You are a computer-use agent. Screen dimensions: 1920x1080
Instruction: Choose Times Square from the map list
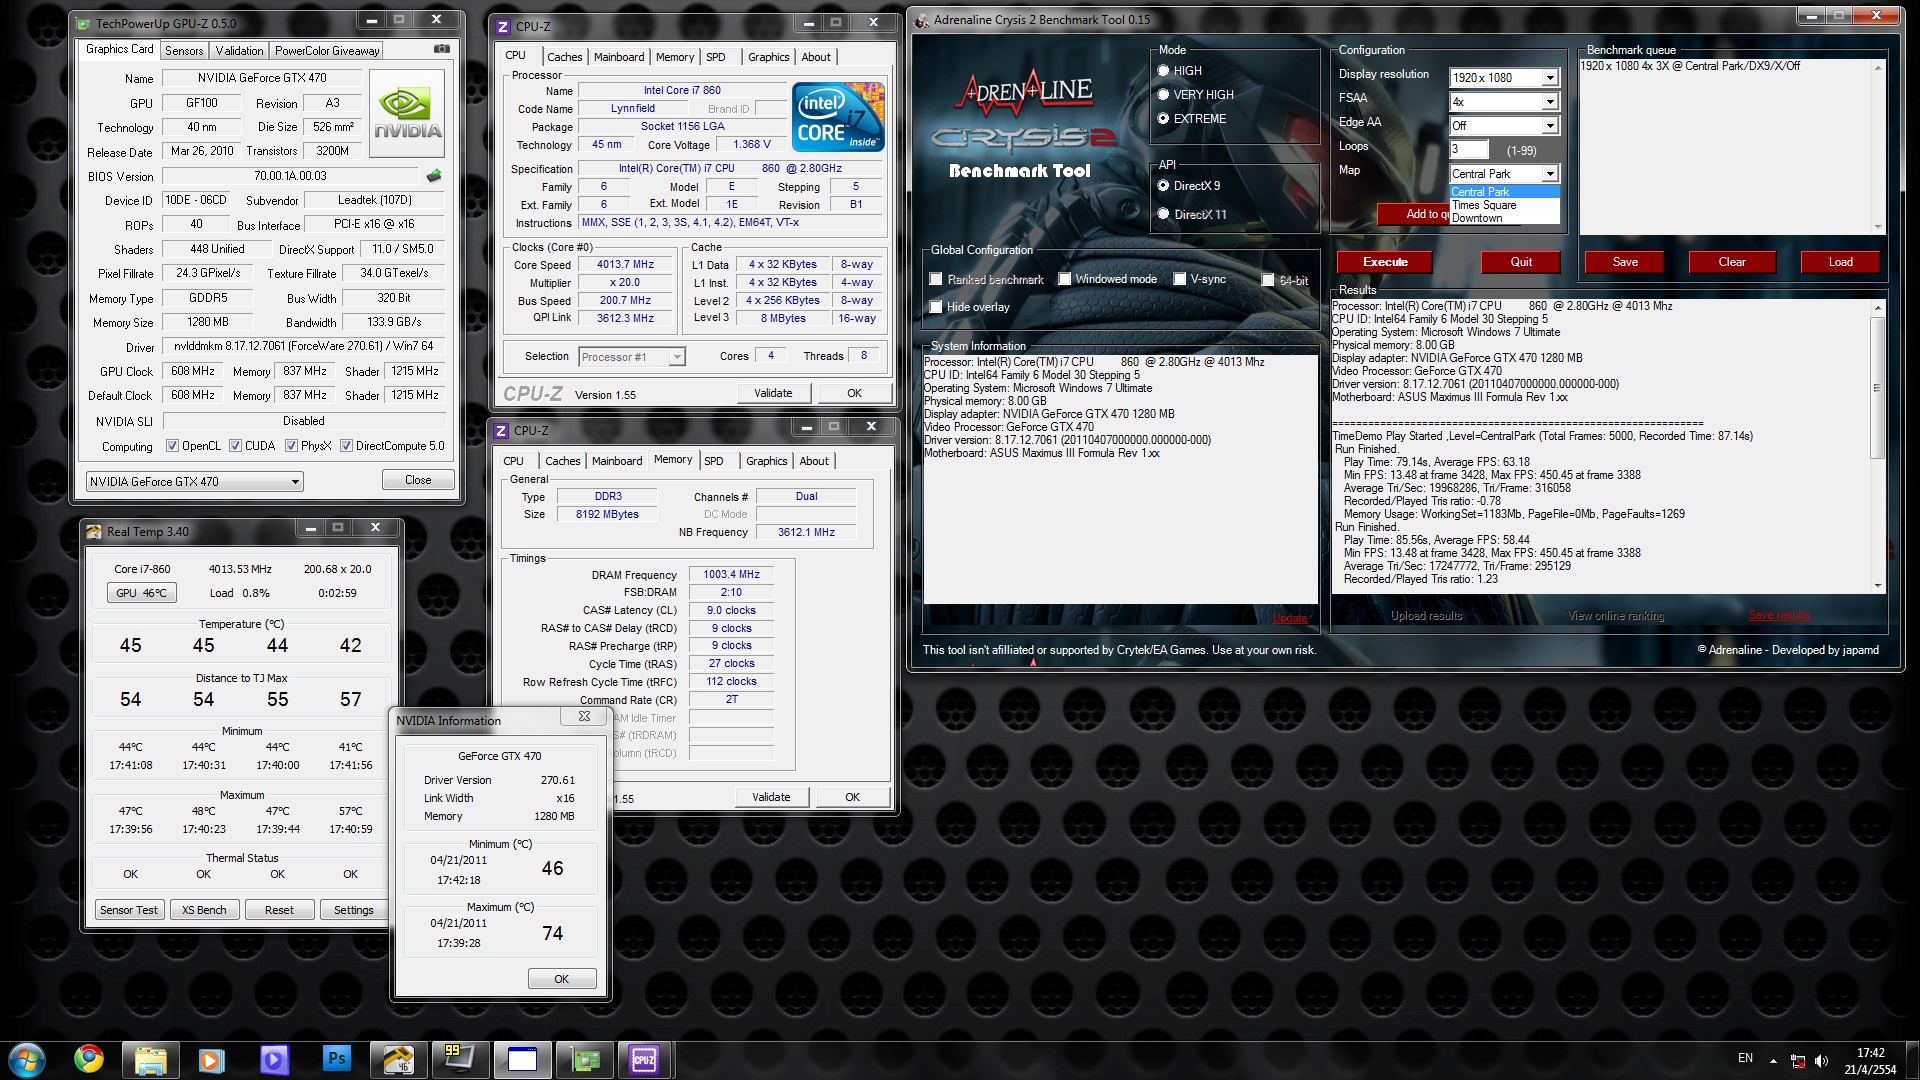point(1484,205)
